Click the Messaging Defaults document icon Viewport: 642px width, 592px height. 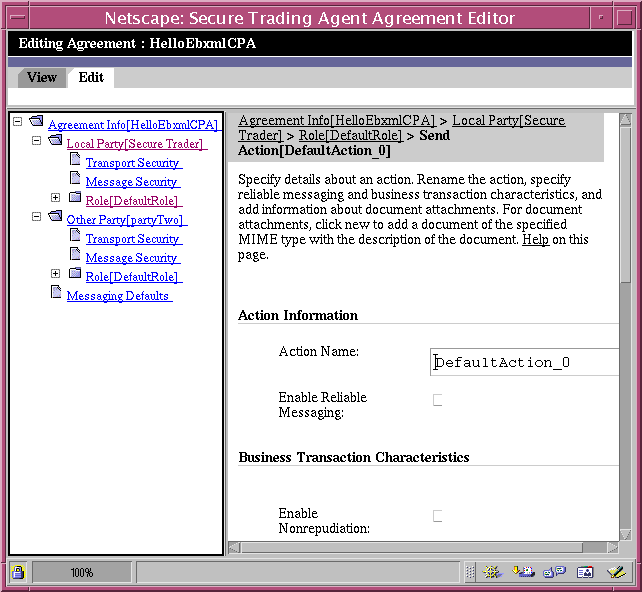coord(56,292)
